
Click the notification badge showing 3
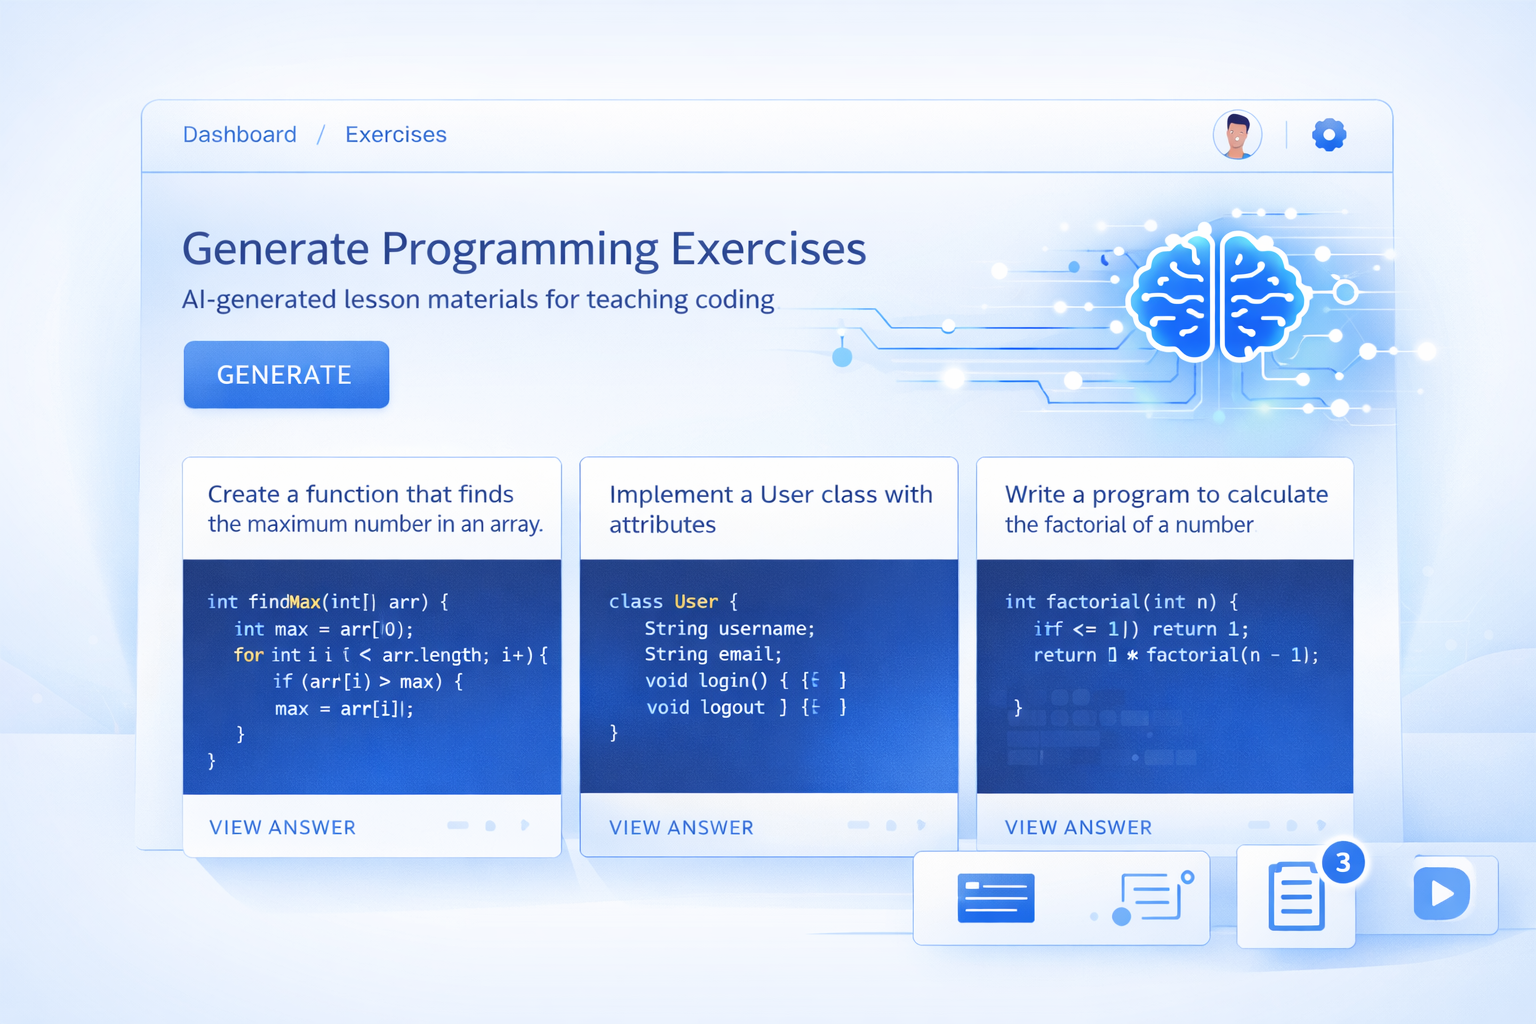point(1343,862)
